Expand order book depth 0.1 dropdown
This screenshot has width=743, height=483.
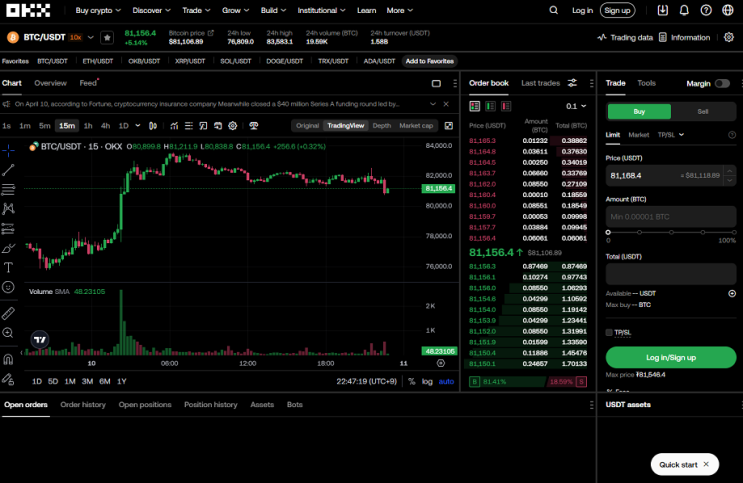[576, 106]
